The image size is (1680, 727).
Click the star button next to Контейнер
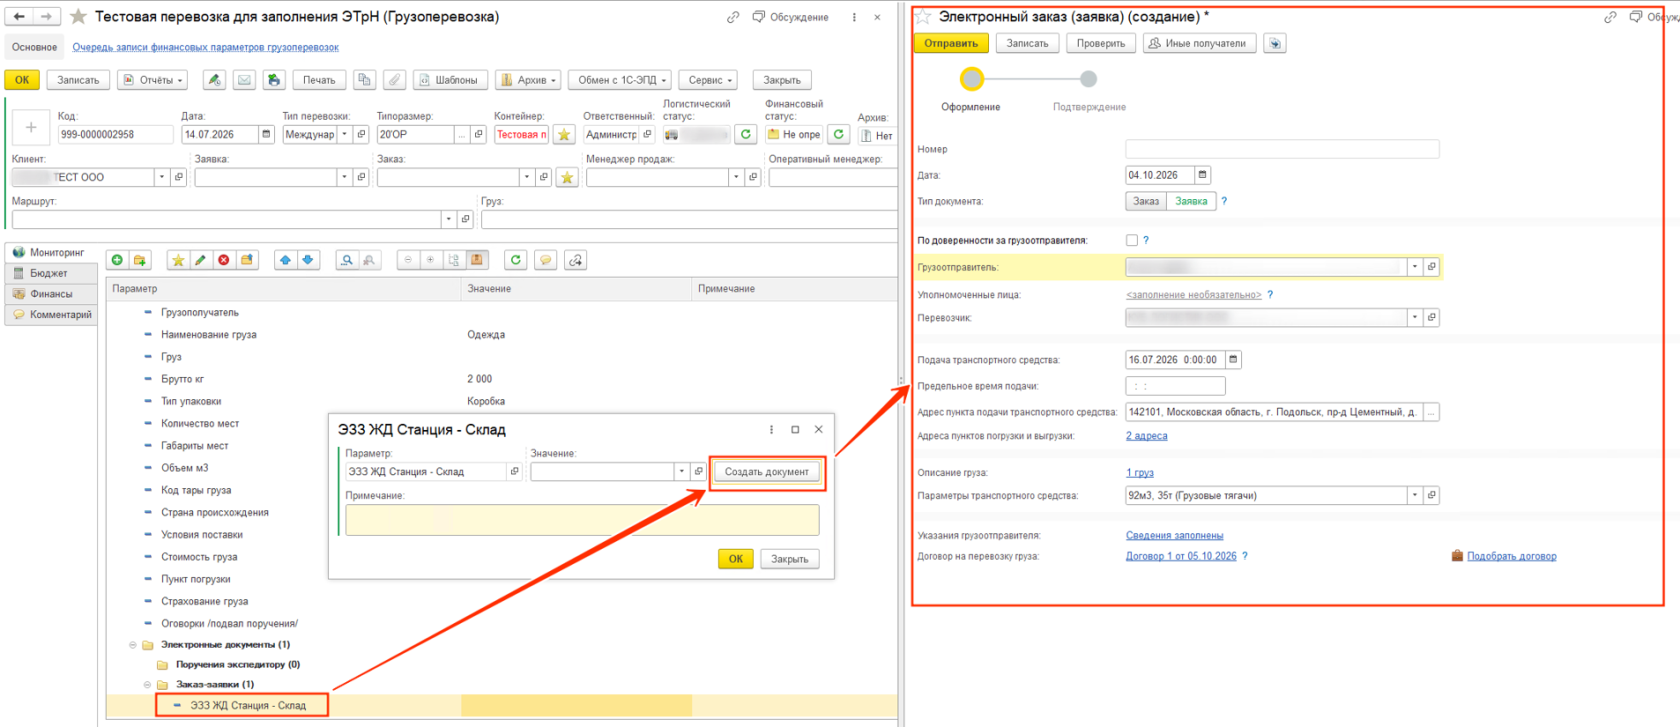click(564, 134)
